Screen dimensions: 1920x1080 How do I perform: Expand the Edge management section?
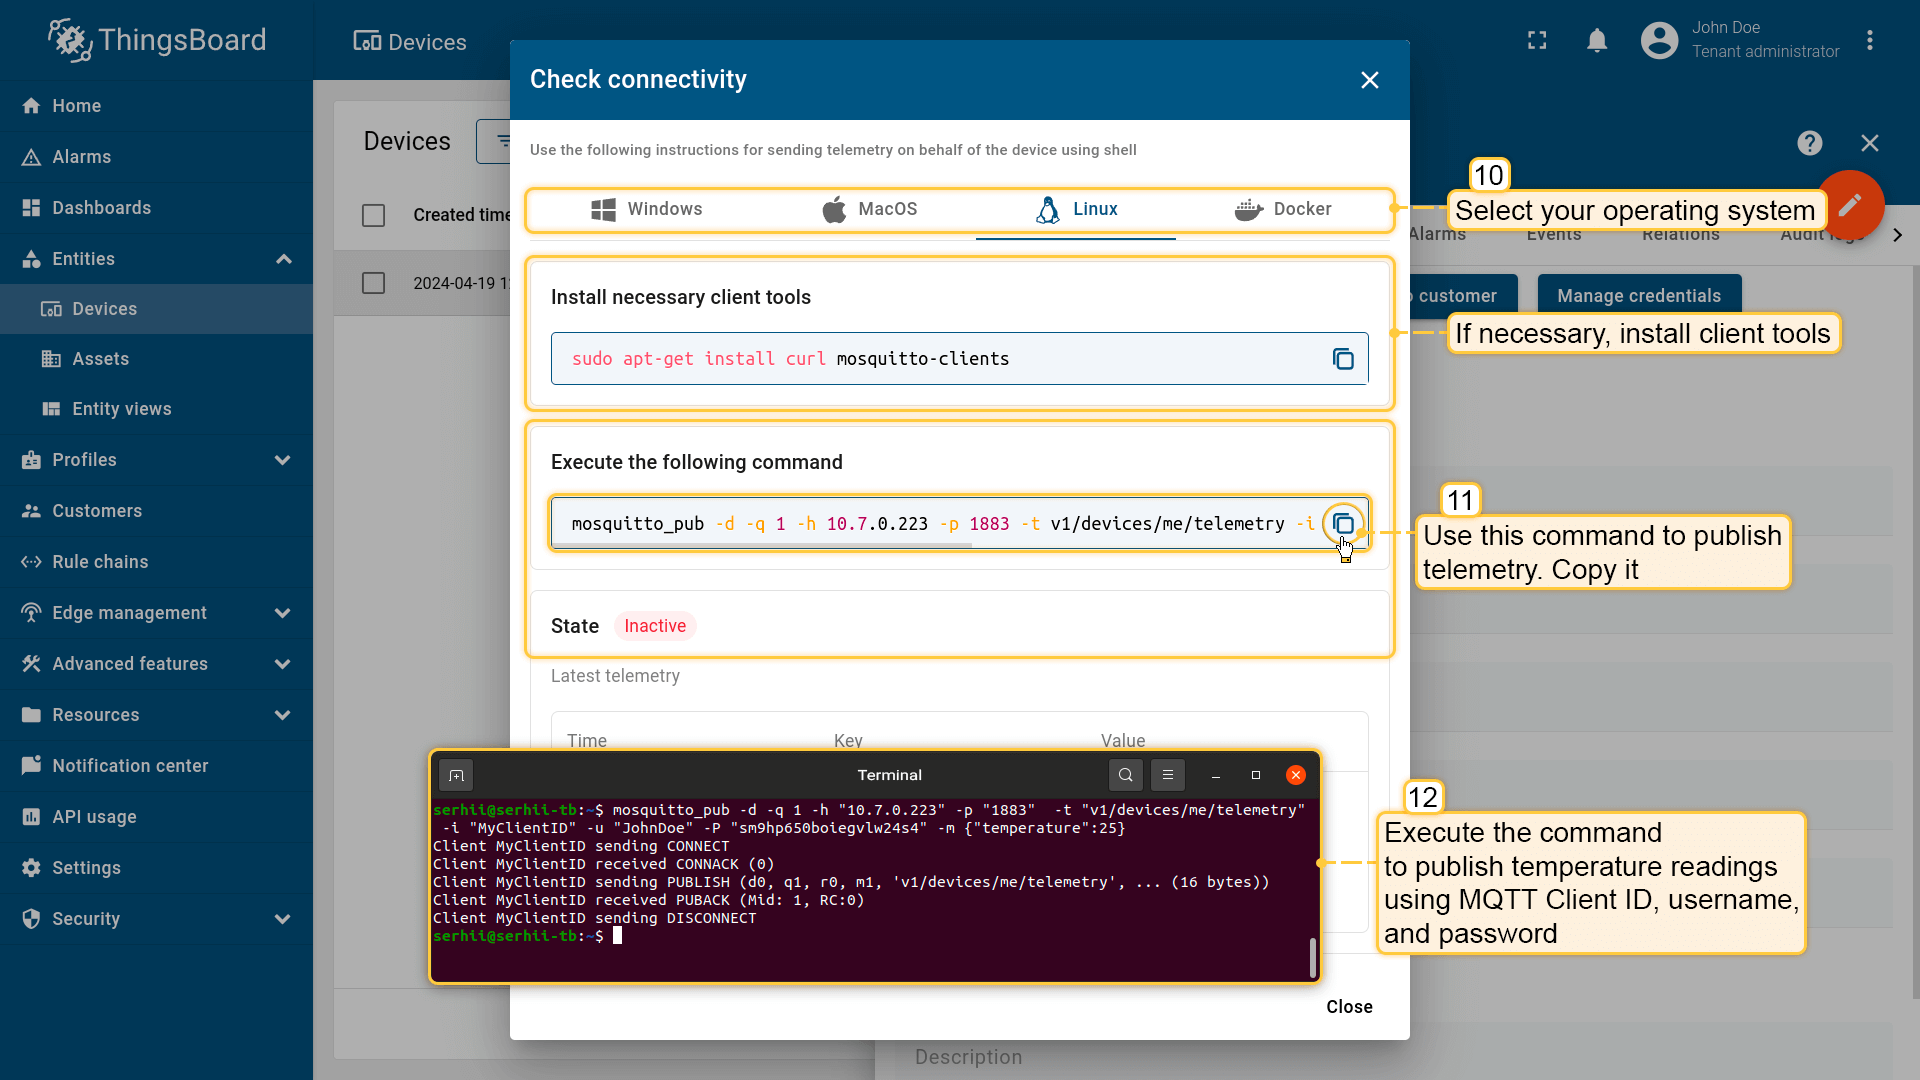282,613
